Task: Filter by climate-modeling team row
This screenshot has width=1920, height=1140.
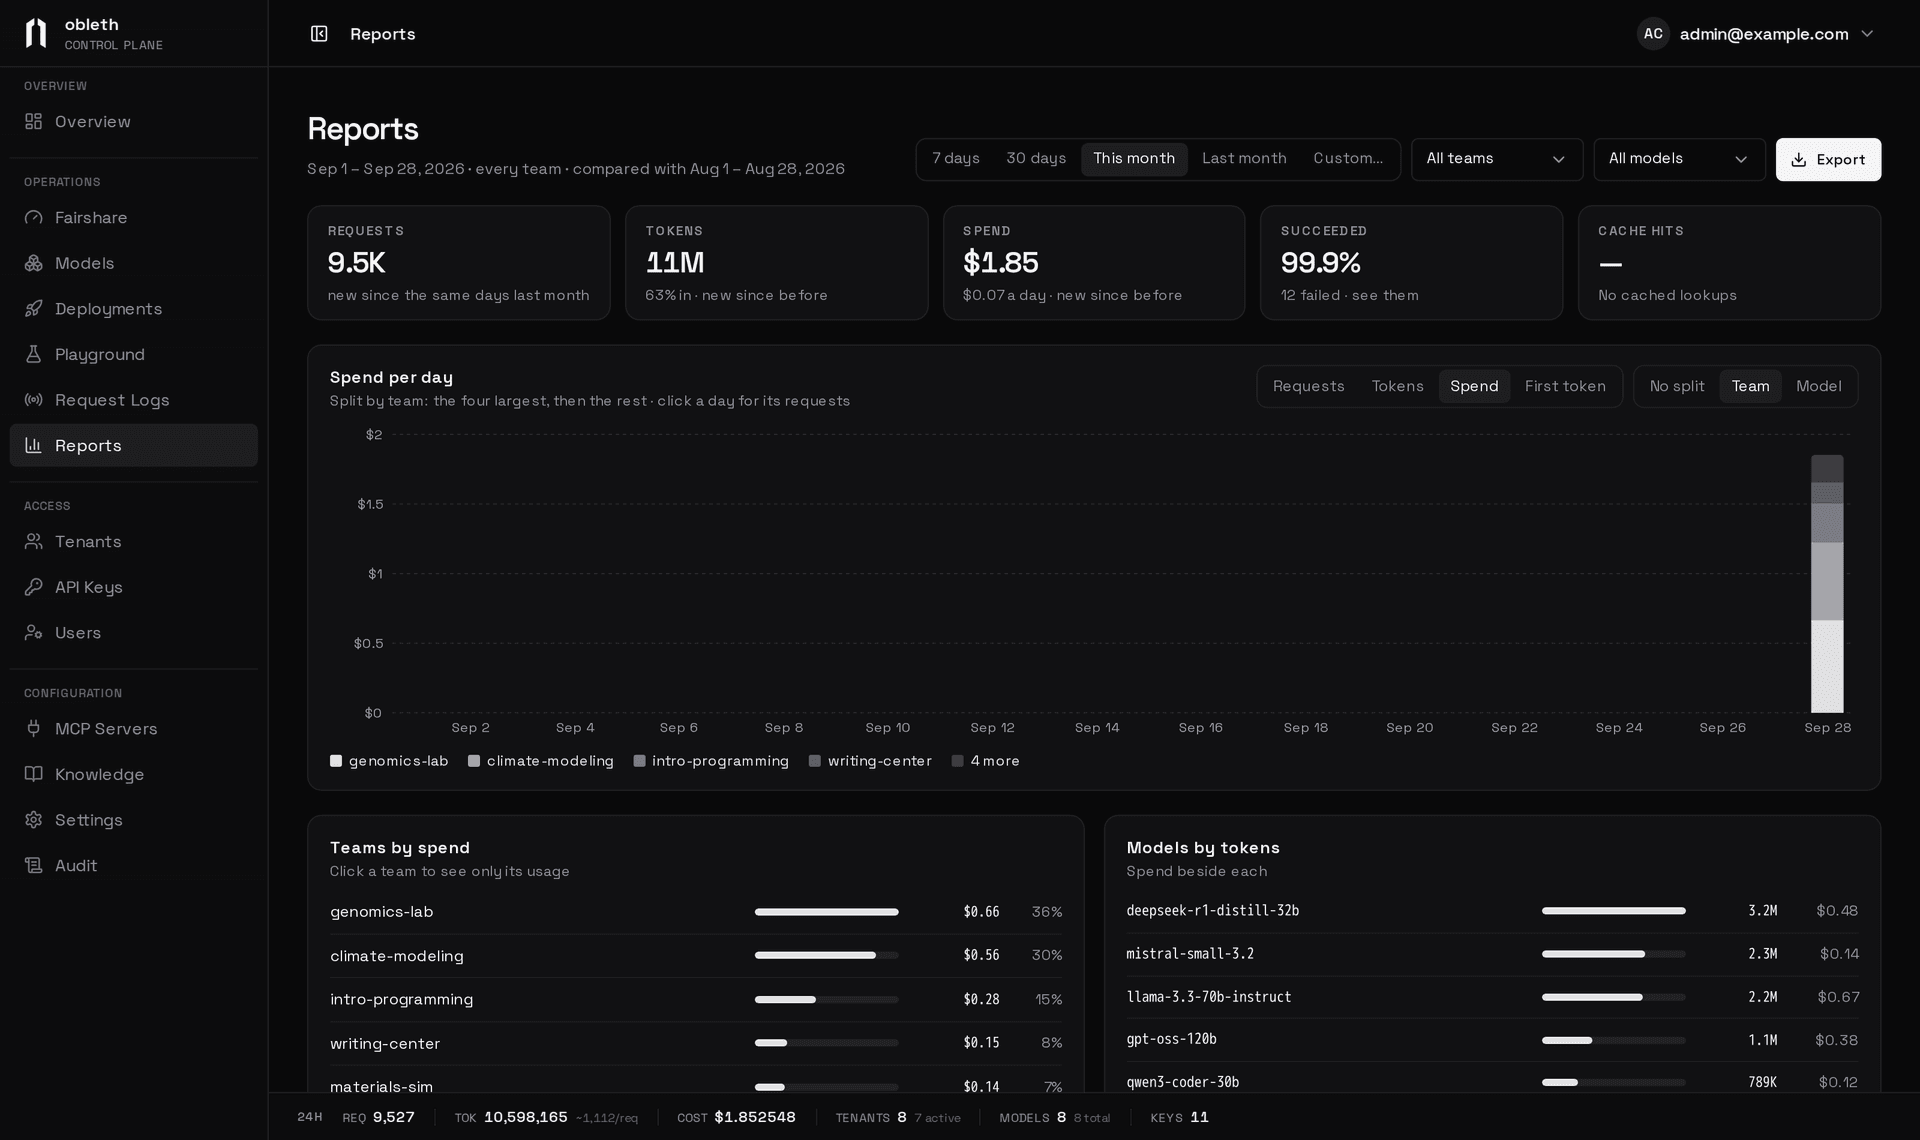Action: [x=696, y=956]
